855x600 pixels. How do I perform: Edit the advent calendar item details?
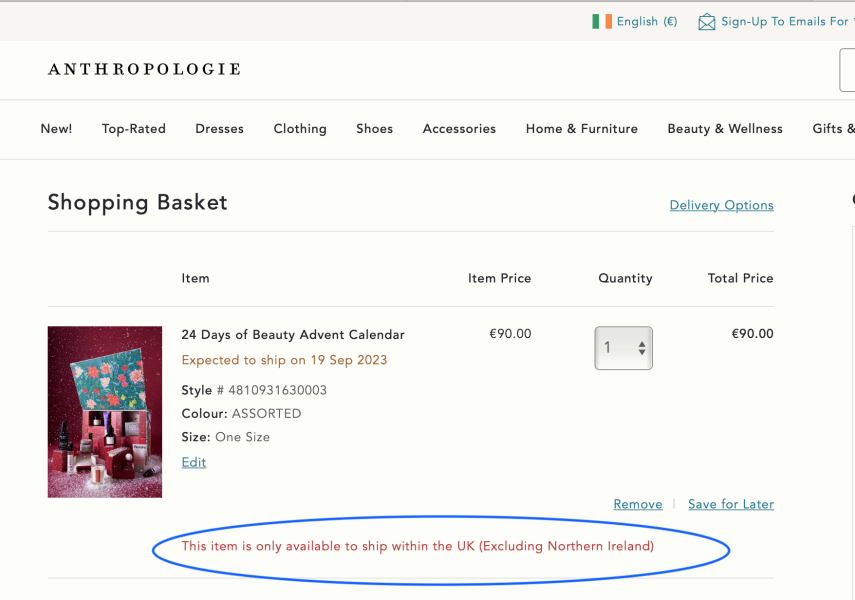tap(193, 462)
